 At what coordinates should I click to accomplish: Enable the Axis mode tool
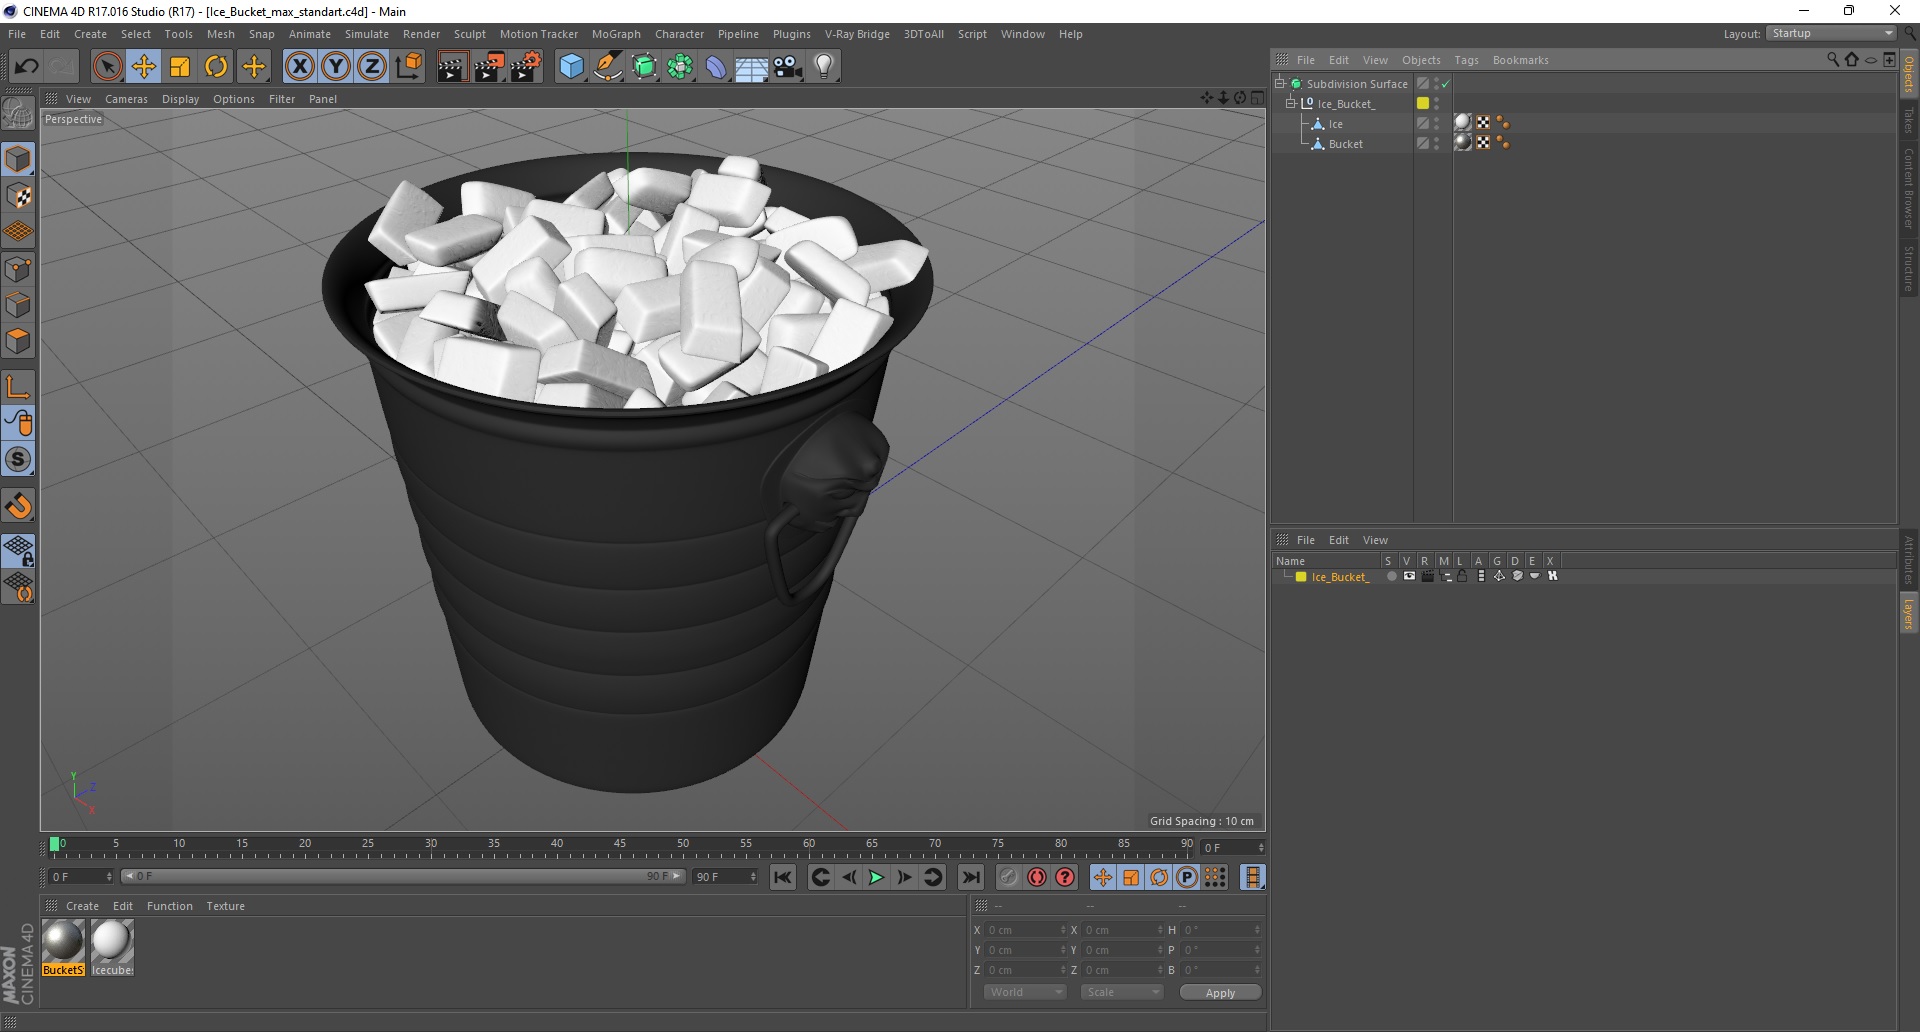pos(18,387)
